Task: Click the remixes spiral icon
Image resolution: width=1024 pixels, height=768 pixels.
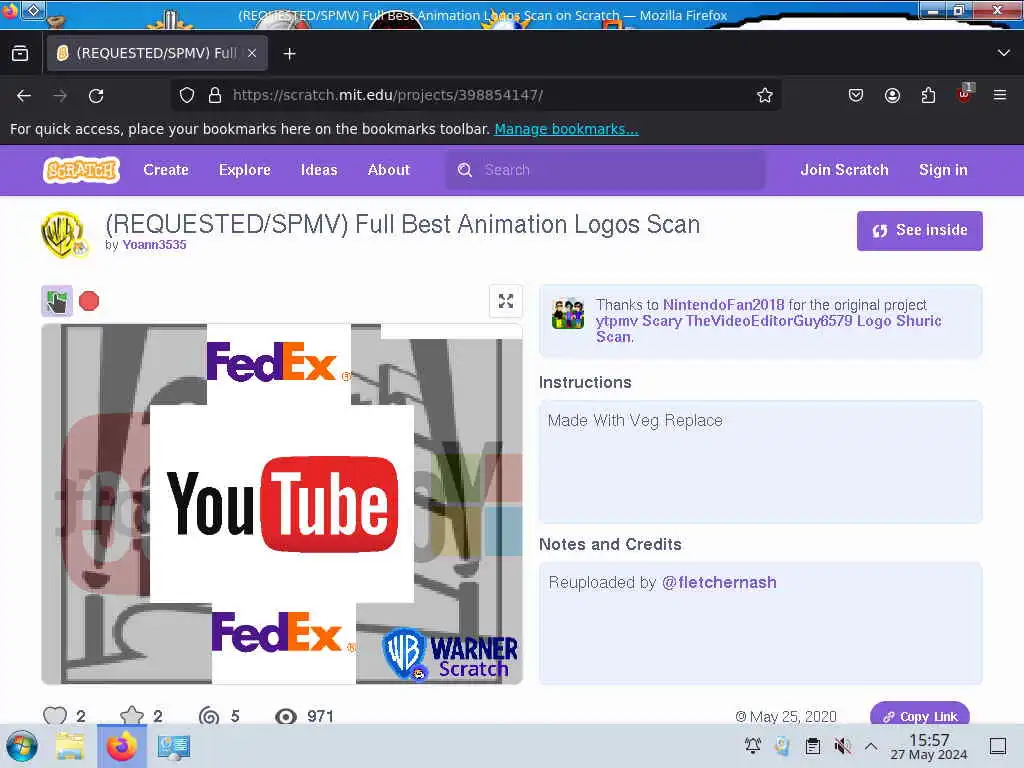Action: coord(209,716)
